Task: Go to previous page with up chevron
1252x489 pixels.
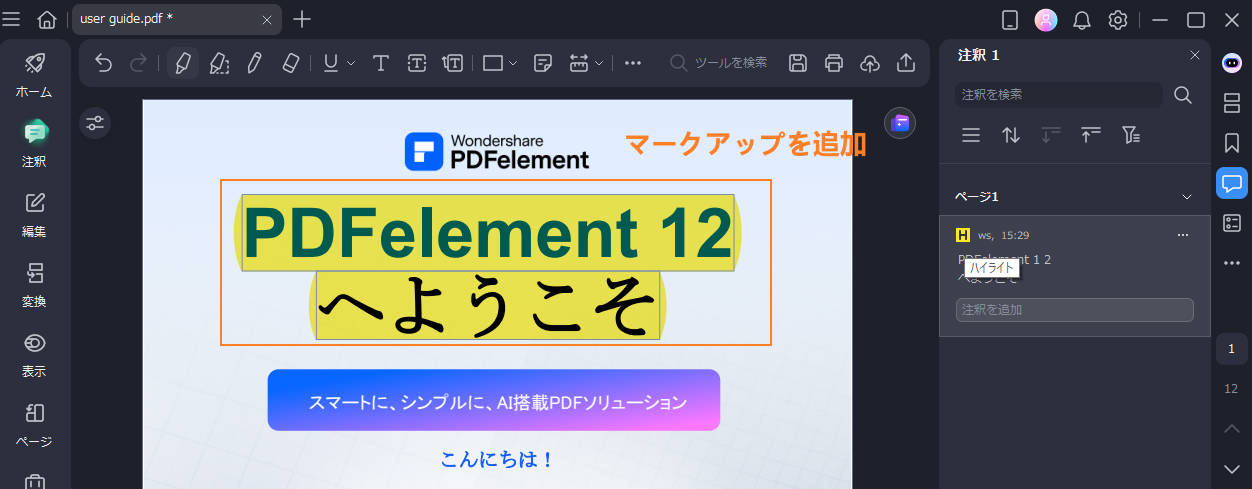Action: click(1232, 428)
